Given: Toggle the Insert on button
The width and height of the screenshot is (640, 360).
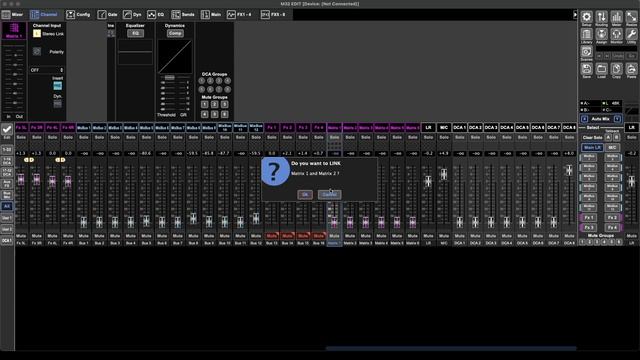Looking at the screenshot, I should tap(58, 86).
